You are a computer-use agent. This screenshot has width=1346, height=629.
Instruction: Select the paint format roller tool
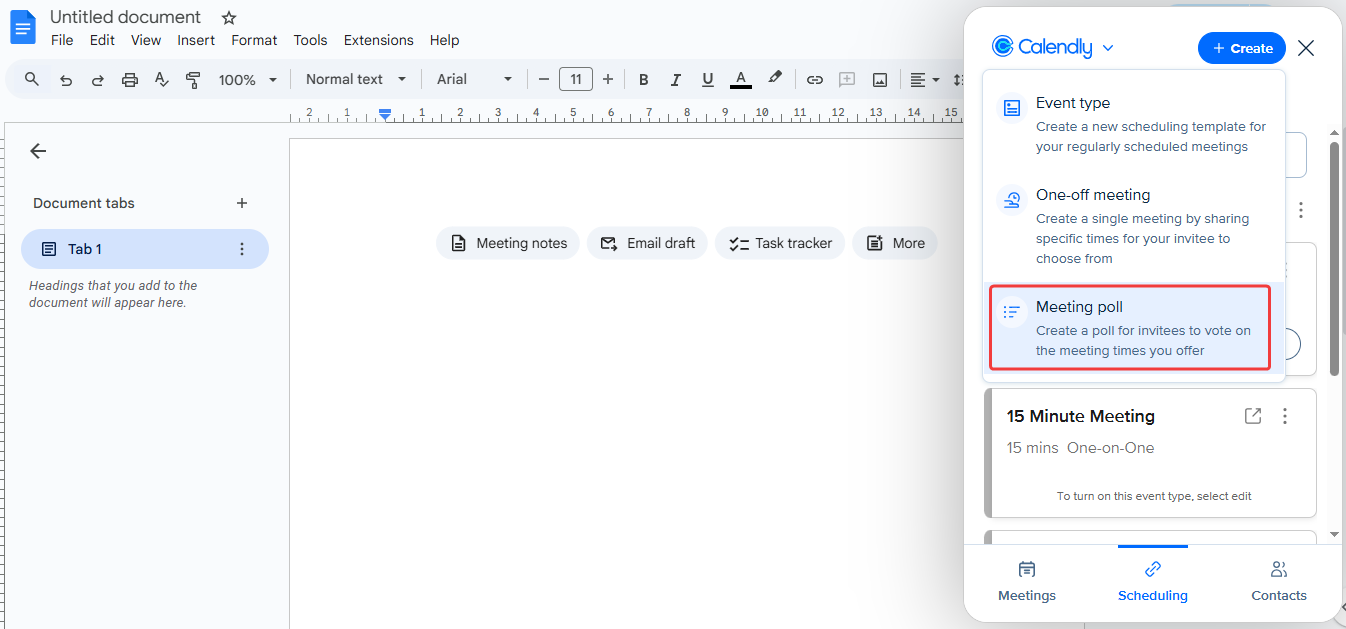point(193,80)
